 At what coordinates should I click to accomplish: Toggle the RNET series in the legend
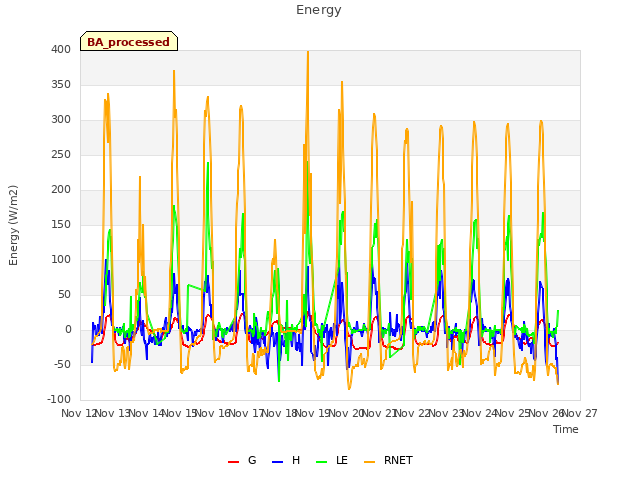pyautogui.click(x=388, y=460)
